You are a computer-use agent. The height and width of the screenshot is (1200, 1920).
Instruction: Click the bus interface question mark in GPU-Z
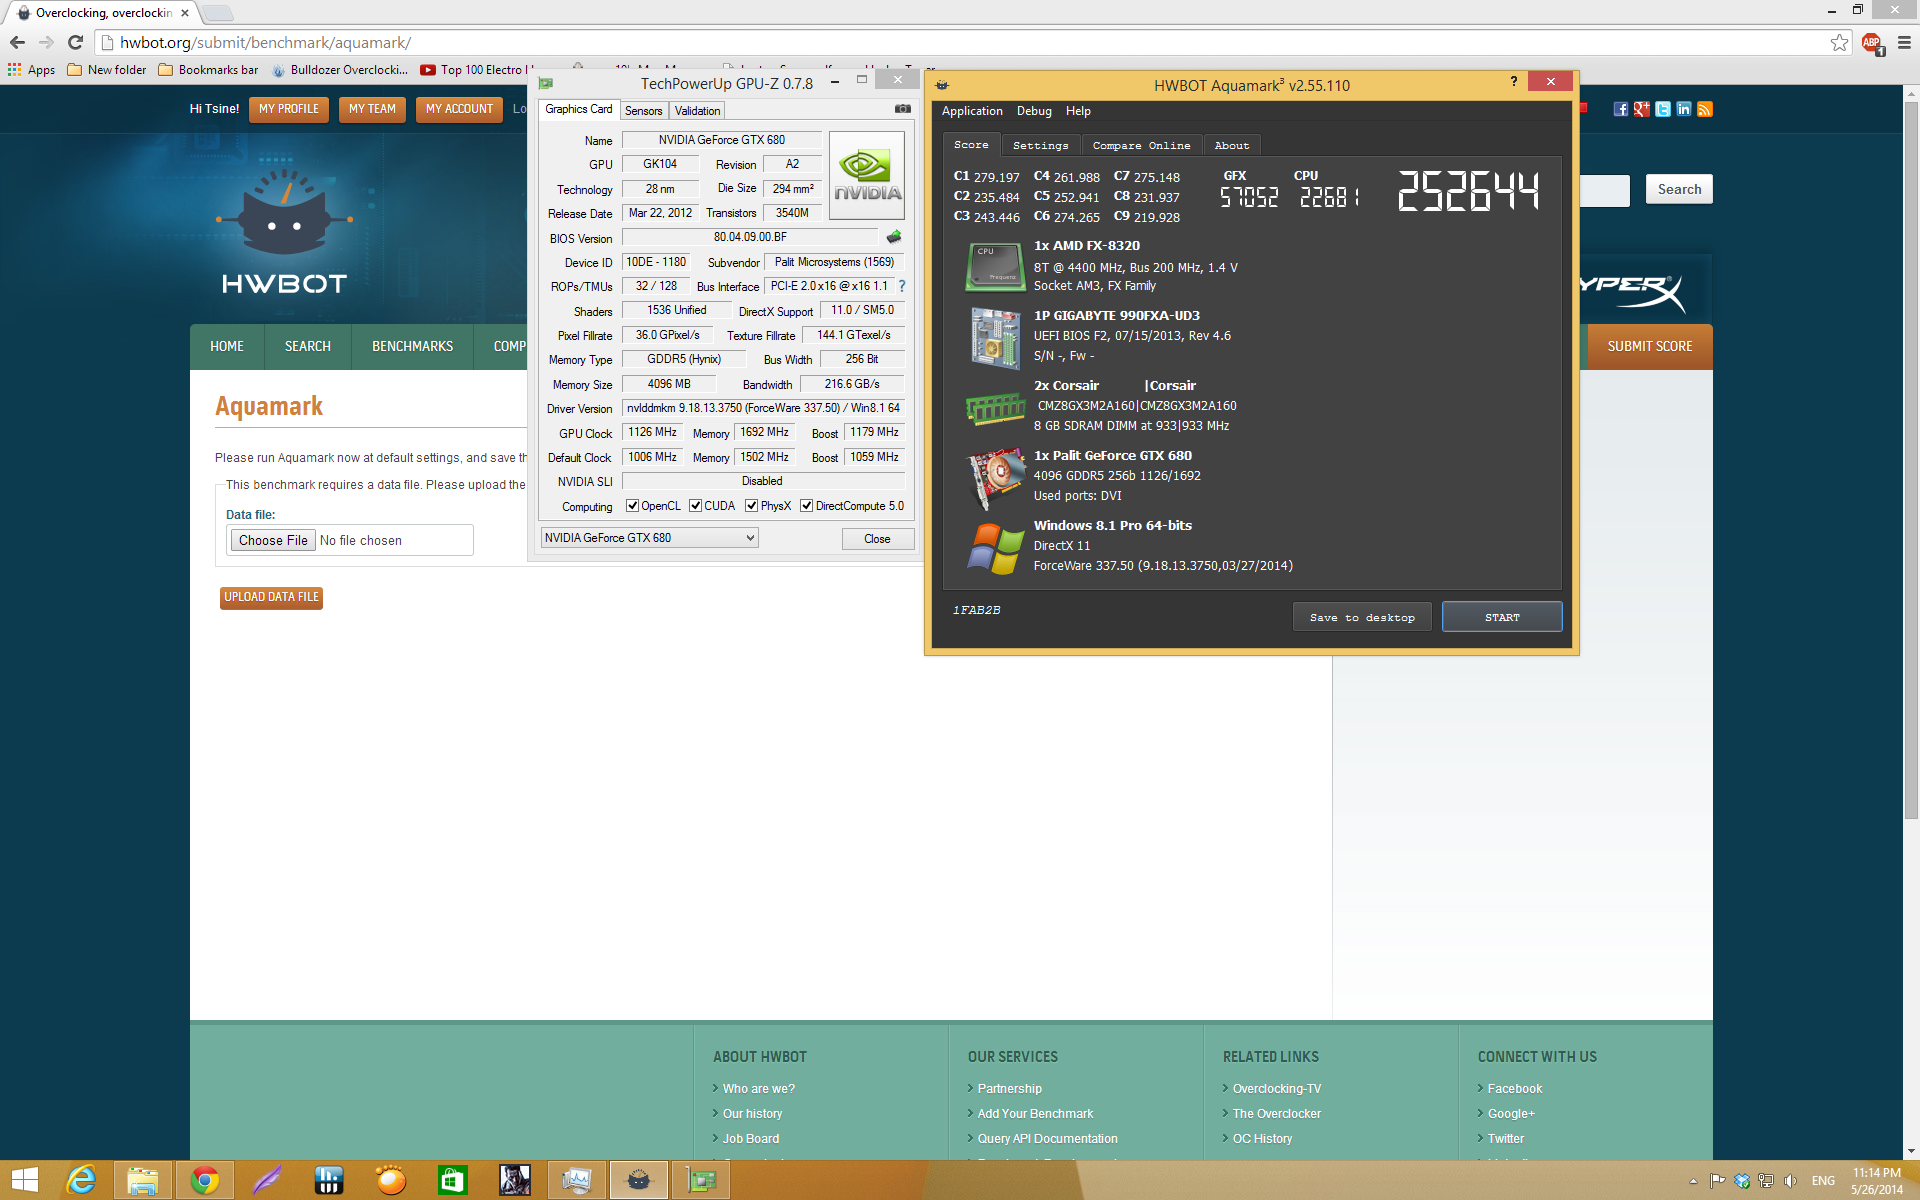pos(902,286)
